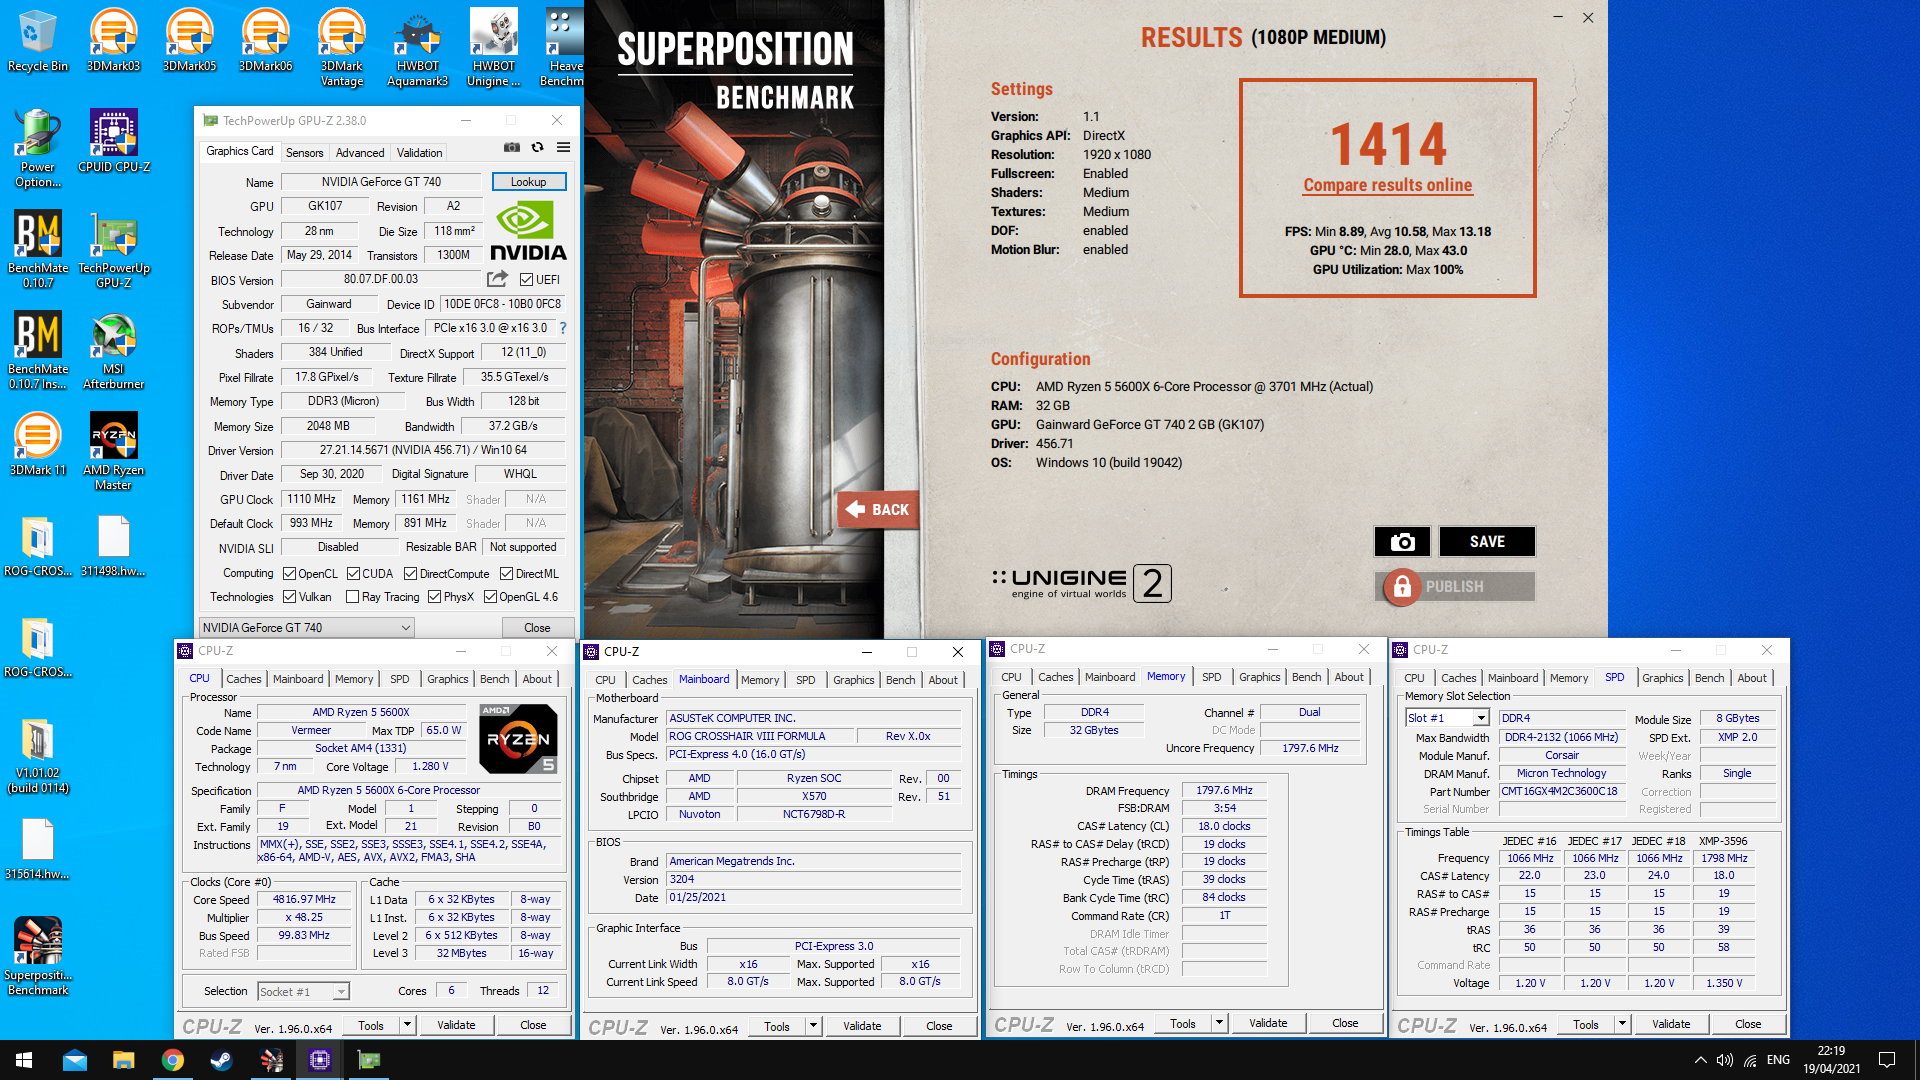Click bus interface question mark in GPU-Z

(563, 328)
